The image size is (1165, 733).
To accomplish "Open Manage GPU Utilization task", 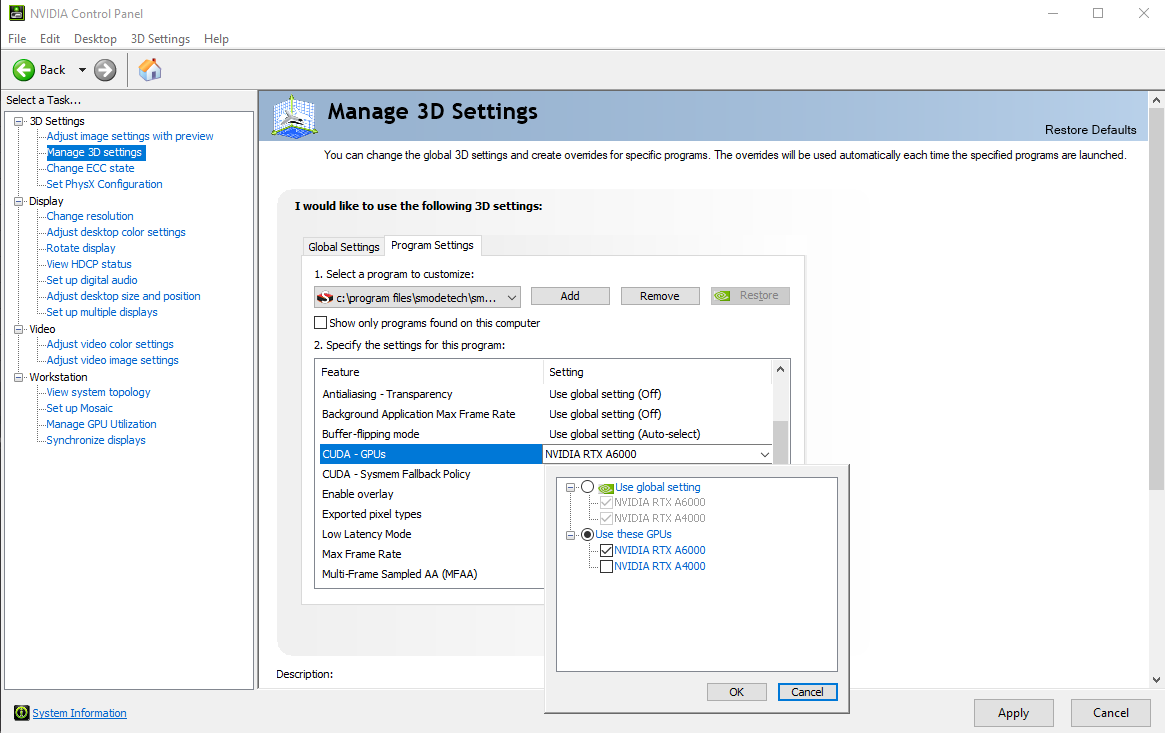I will pyautogui.click(x=101, y=424).
